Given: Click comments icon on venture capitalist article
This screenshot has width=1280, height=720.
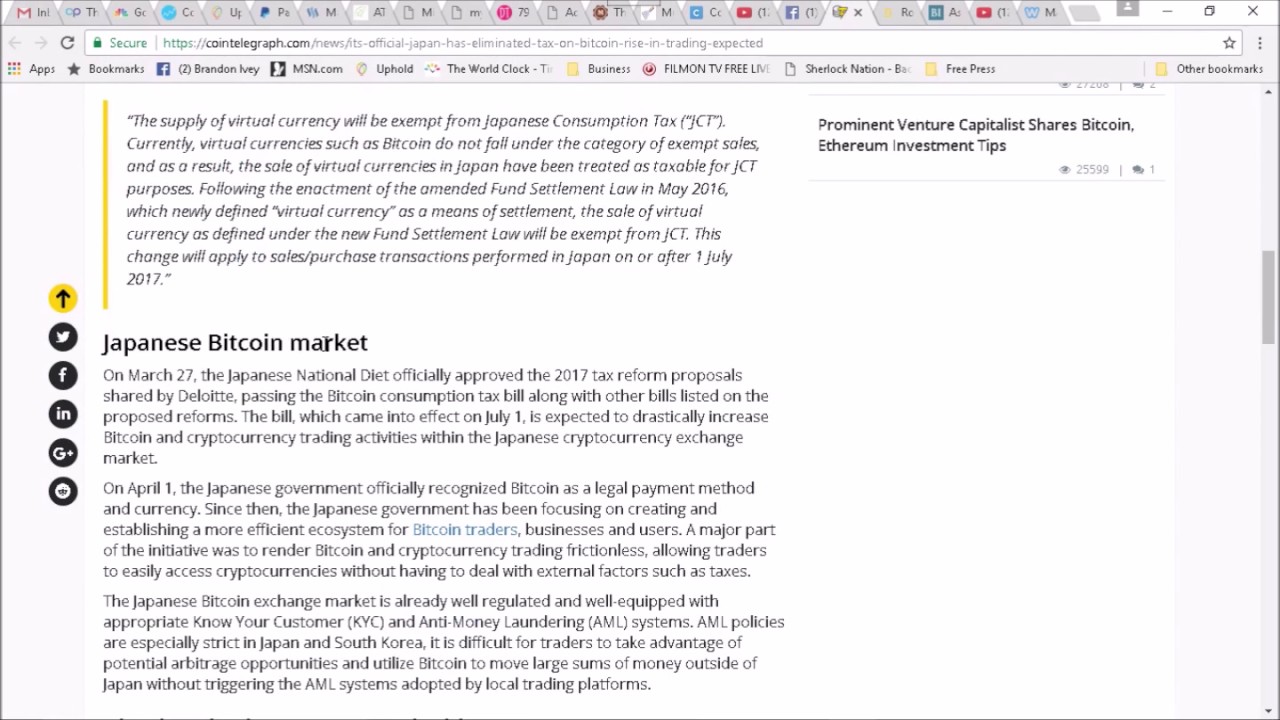Looking at the screenshot, I should 1138,170.
